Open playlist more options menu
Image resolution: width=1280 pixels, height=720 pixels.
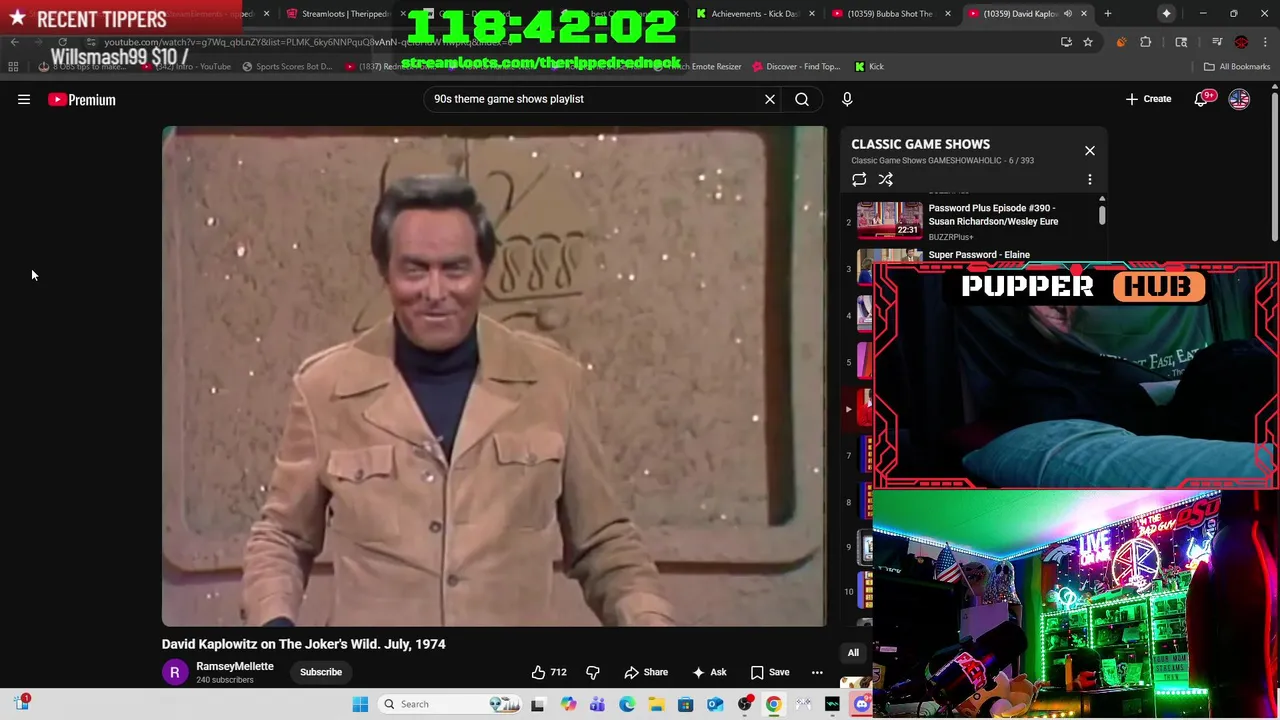coord(1090,180)
